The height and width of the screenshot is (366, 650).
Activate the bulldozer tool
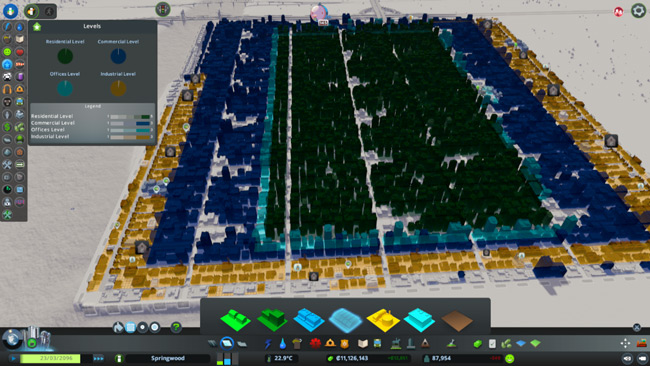642,343
